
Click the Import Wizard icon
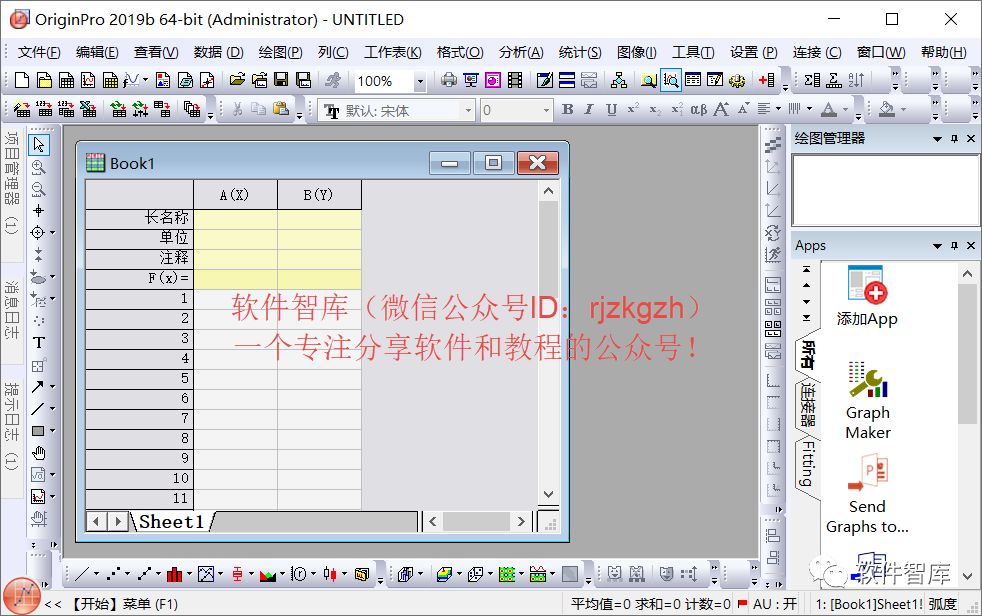click(x=22, y=110)
